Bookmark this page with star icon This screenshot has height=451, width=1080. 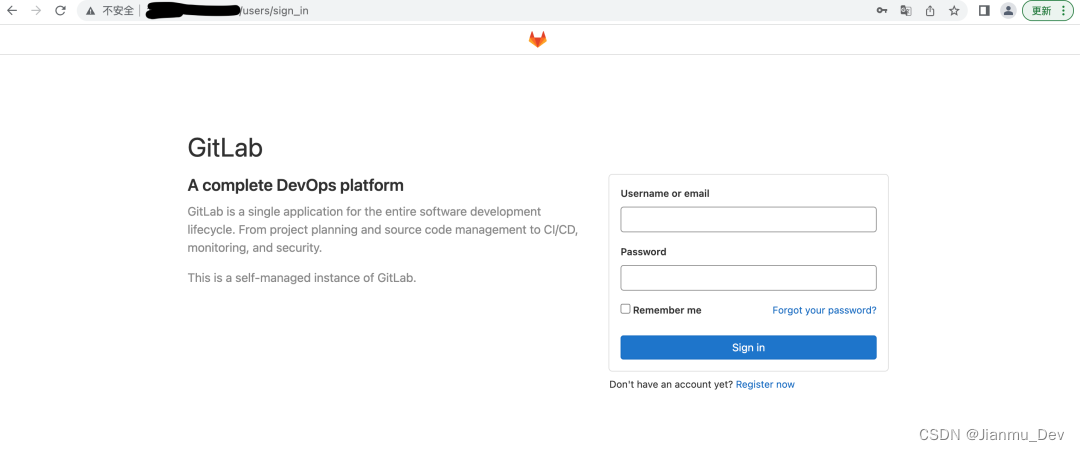pyautogui.click(x=954, y=10)
